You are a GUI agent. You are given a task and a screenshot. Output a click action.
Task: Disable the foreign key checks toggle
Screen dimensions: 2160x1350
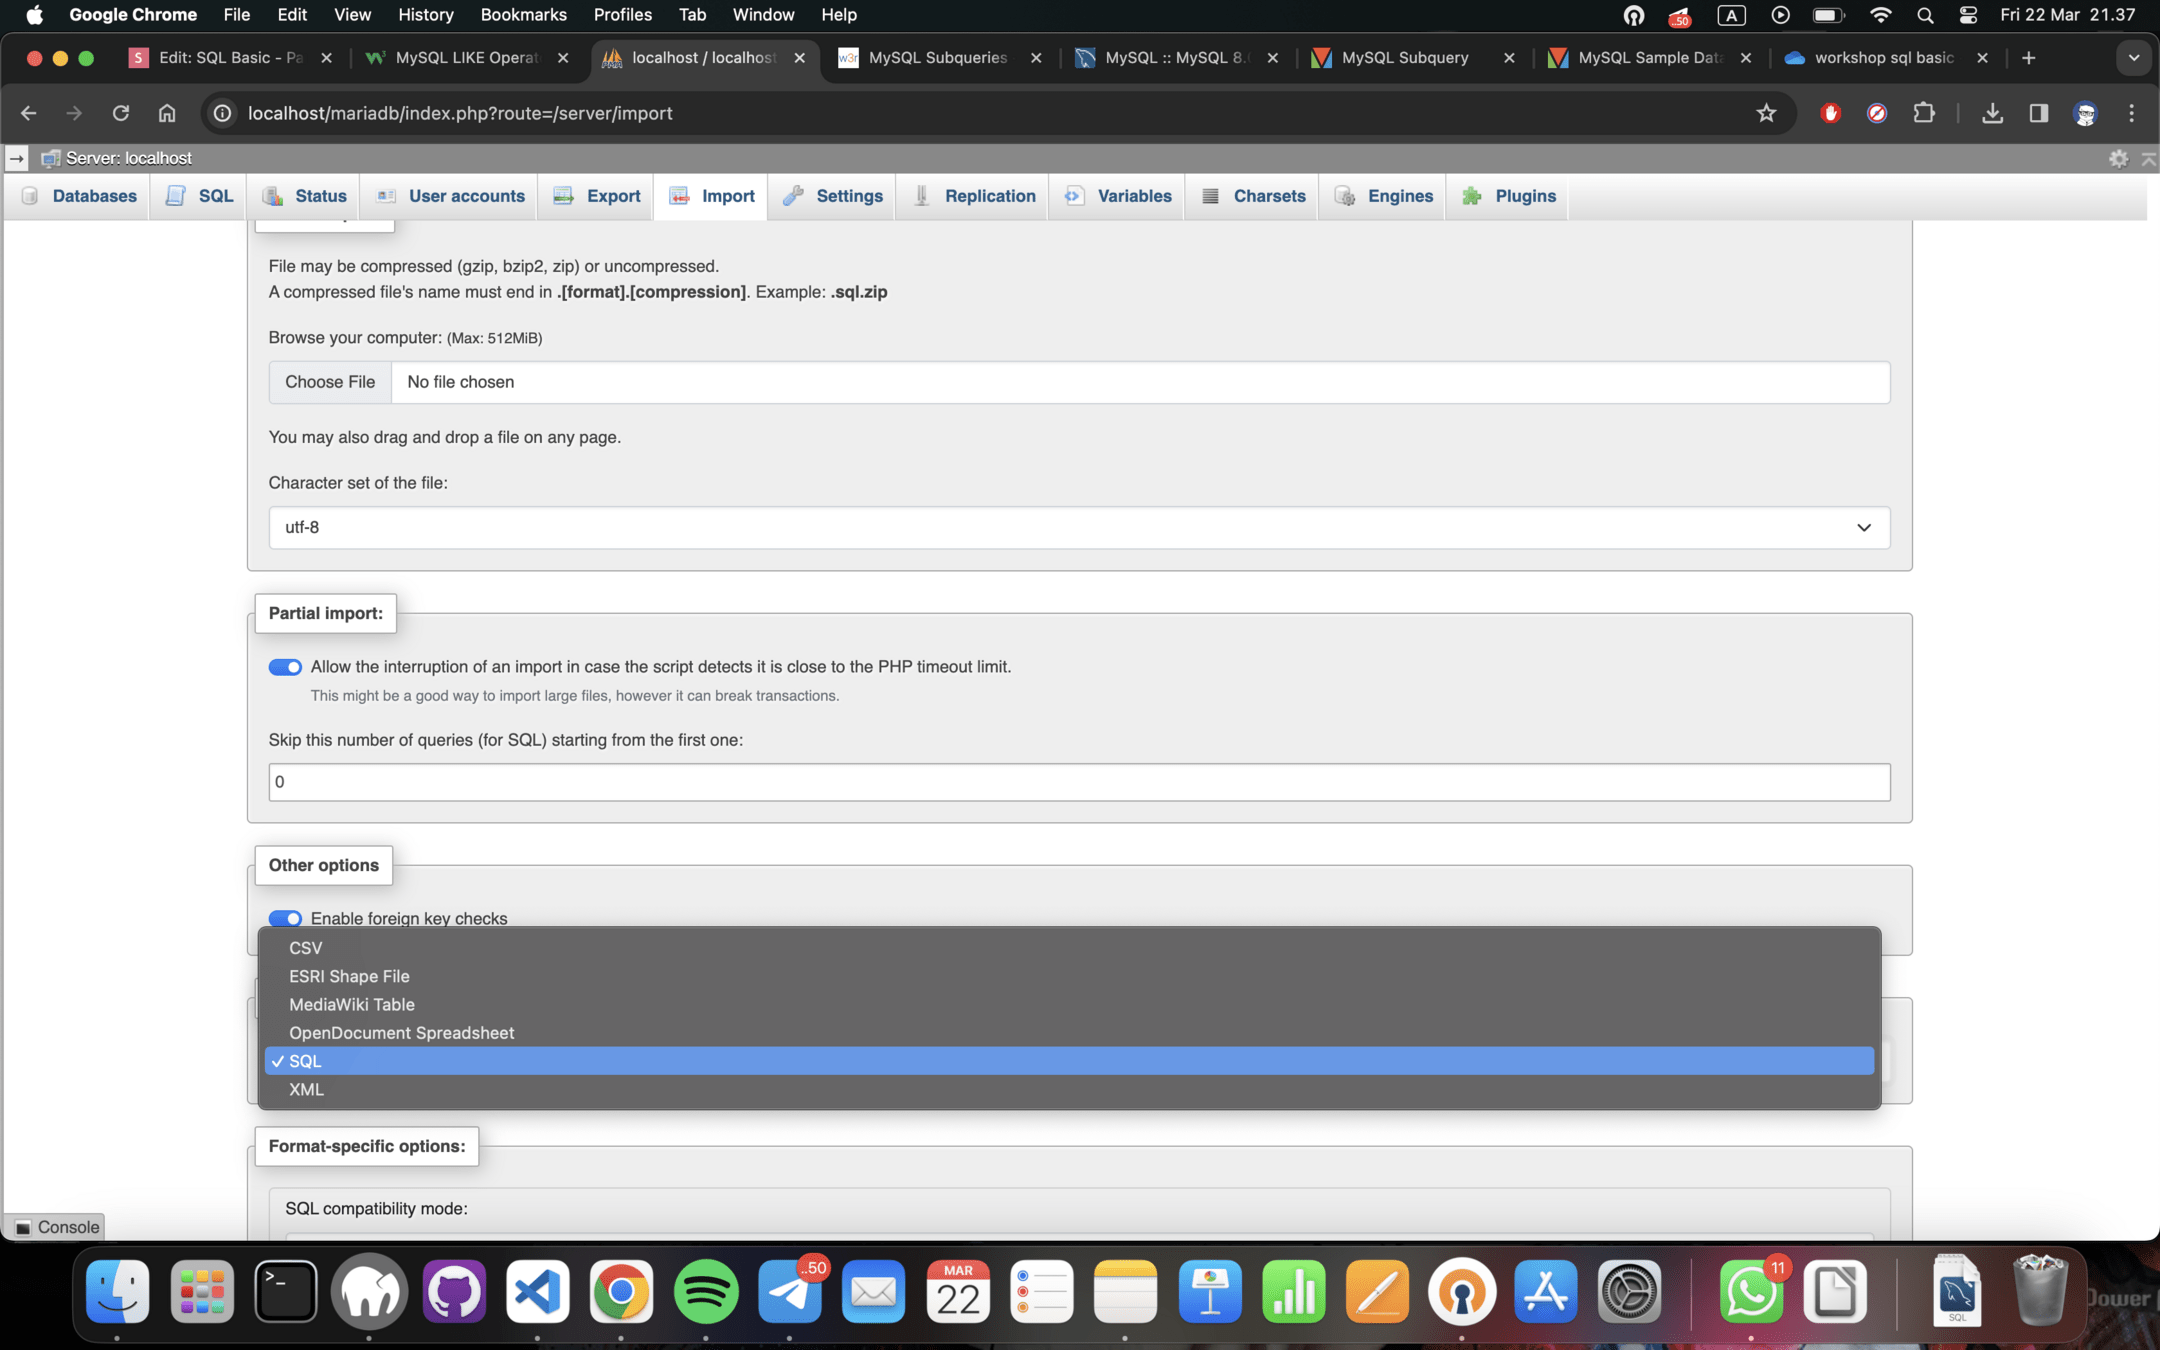pos(285,918)
